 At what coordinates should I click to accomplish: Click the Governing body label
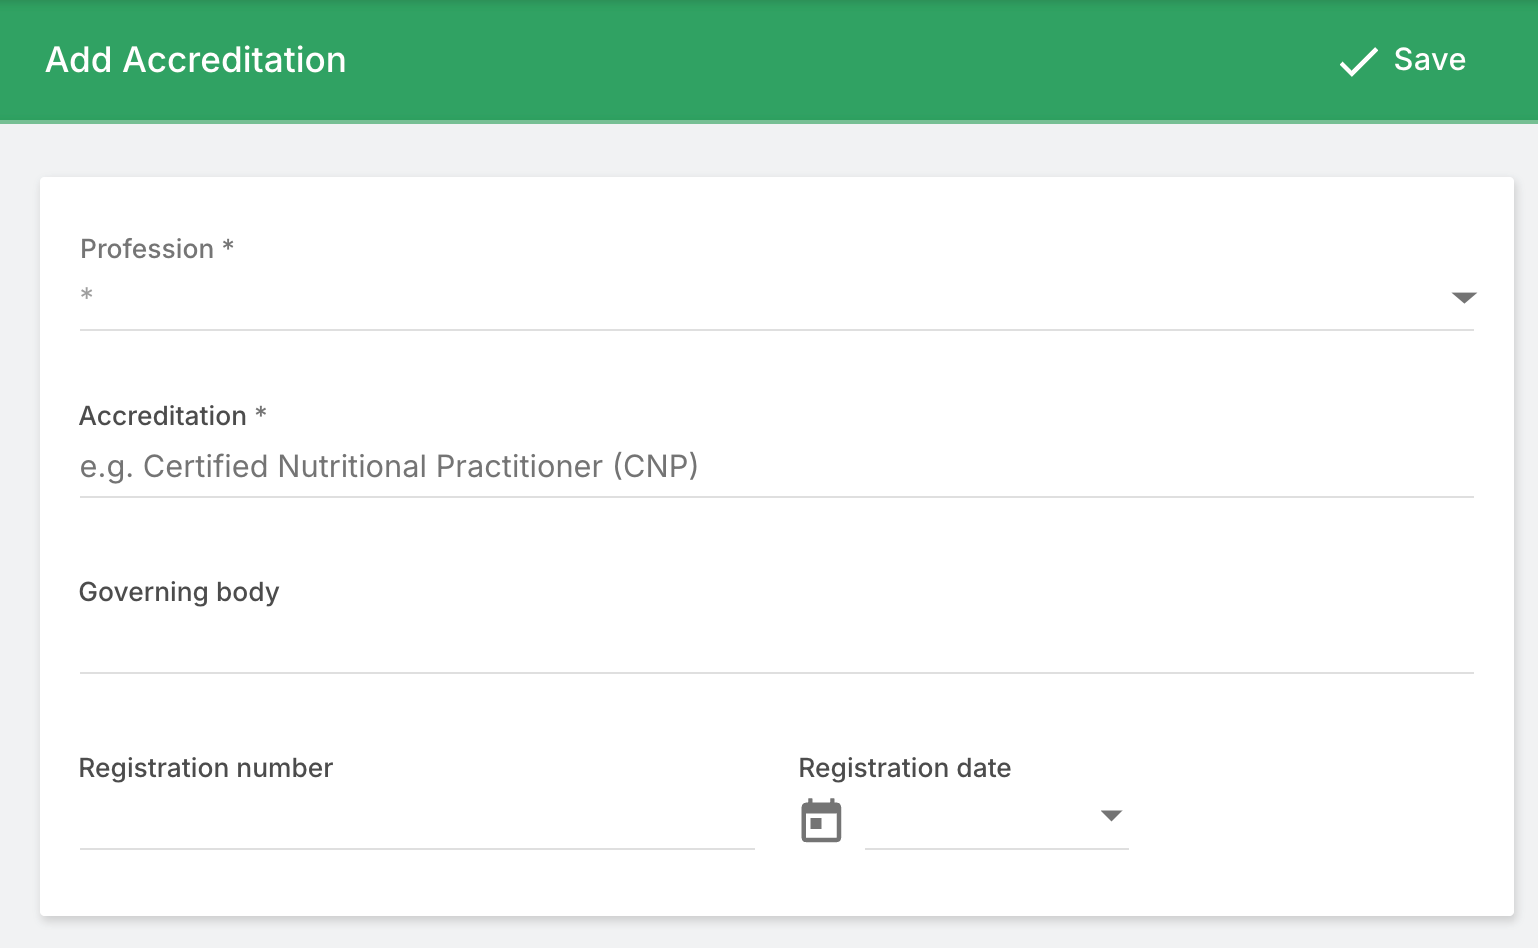[179, 592]
